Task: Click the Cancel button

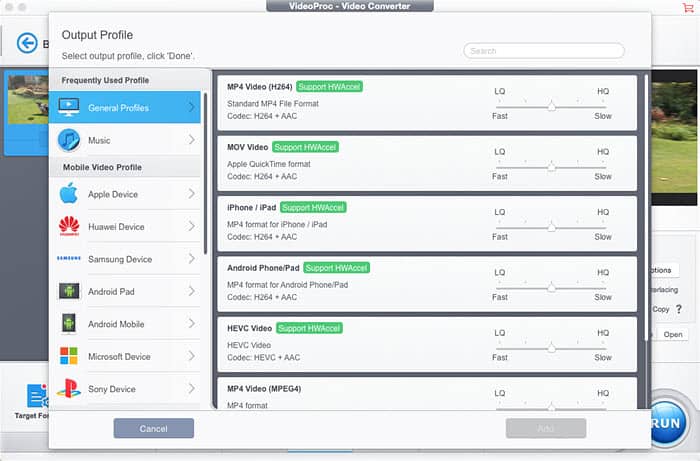Action: click(154, 428)
